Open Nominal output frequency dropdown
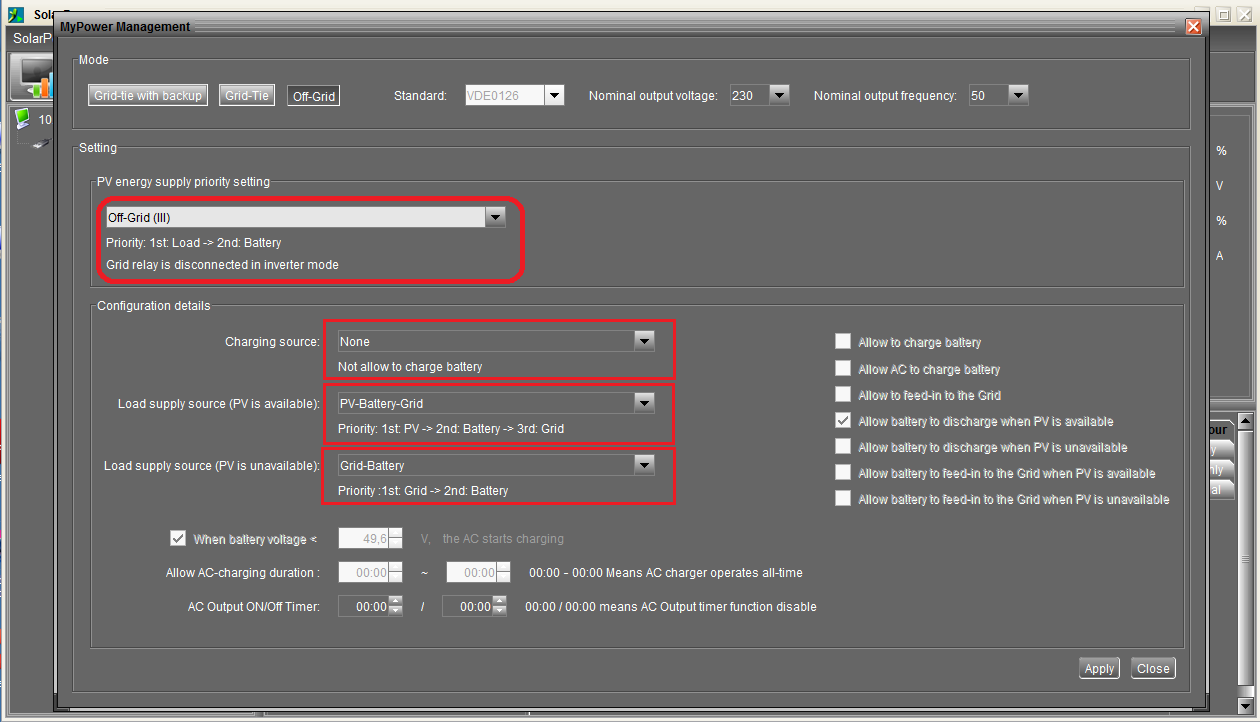The image size is (1260, 722). pyautogui.click(x=1018, y=96)
